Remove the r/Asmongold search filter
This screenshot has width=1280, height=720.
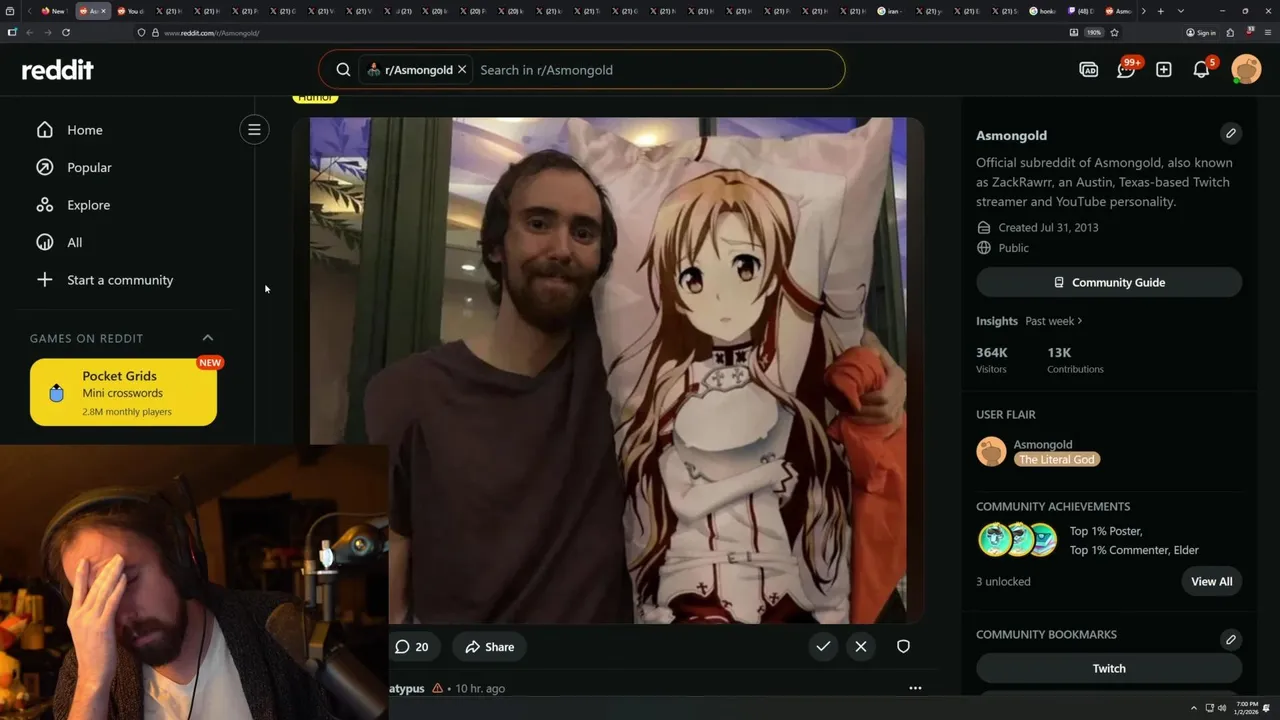462,70
